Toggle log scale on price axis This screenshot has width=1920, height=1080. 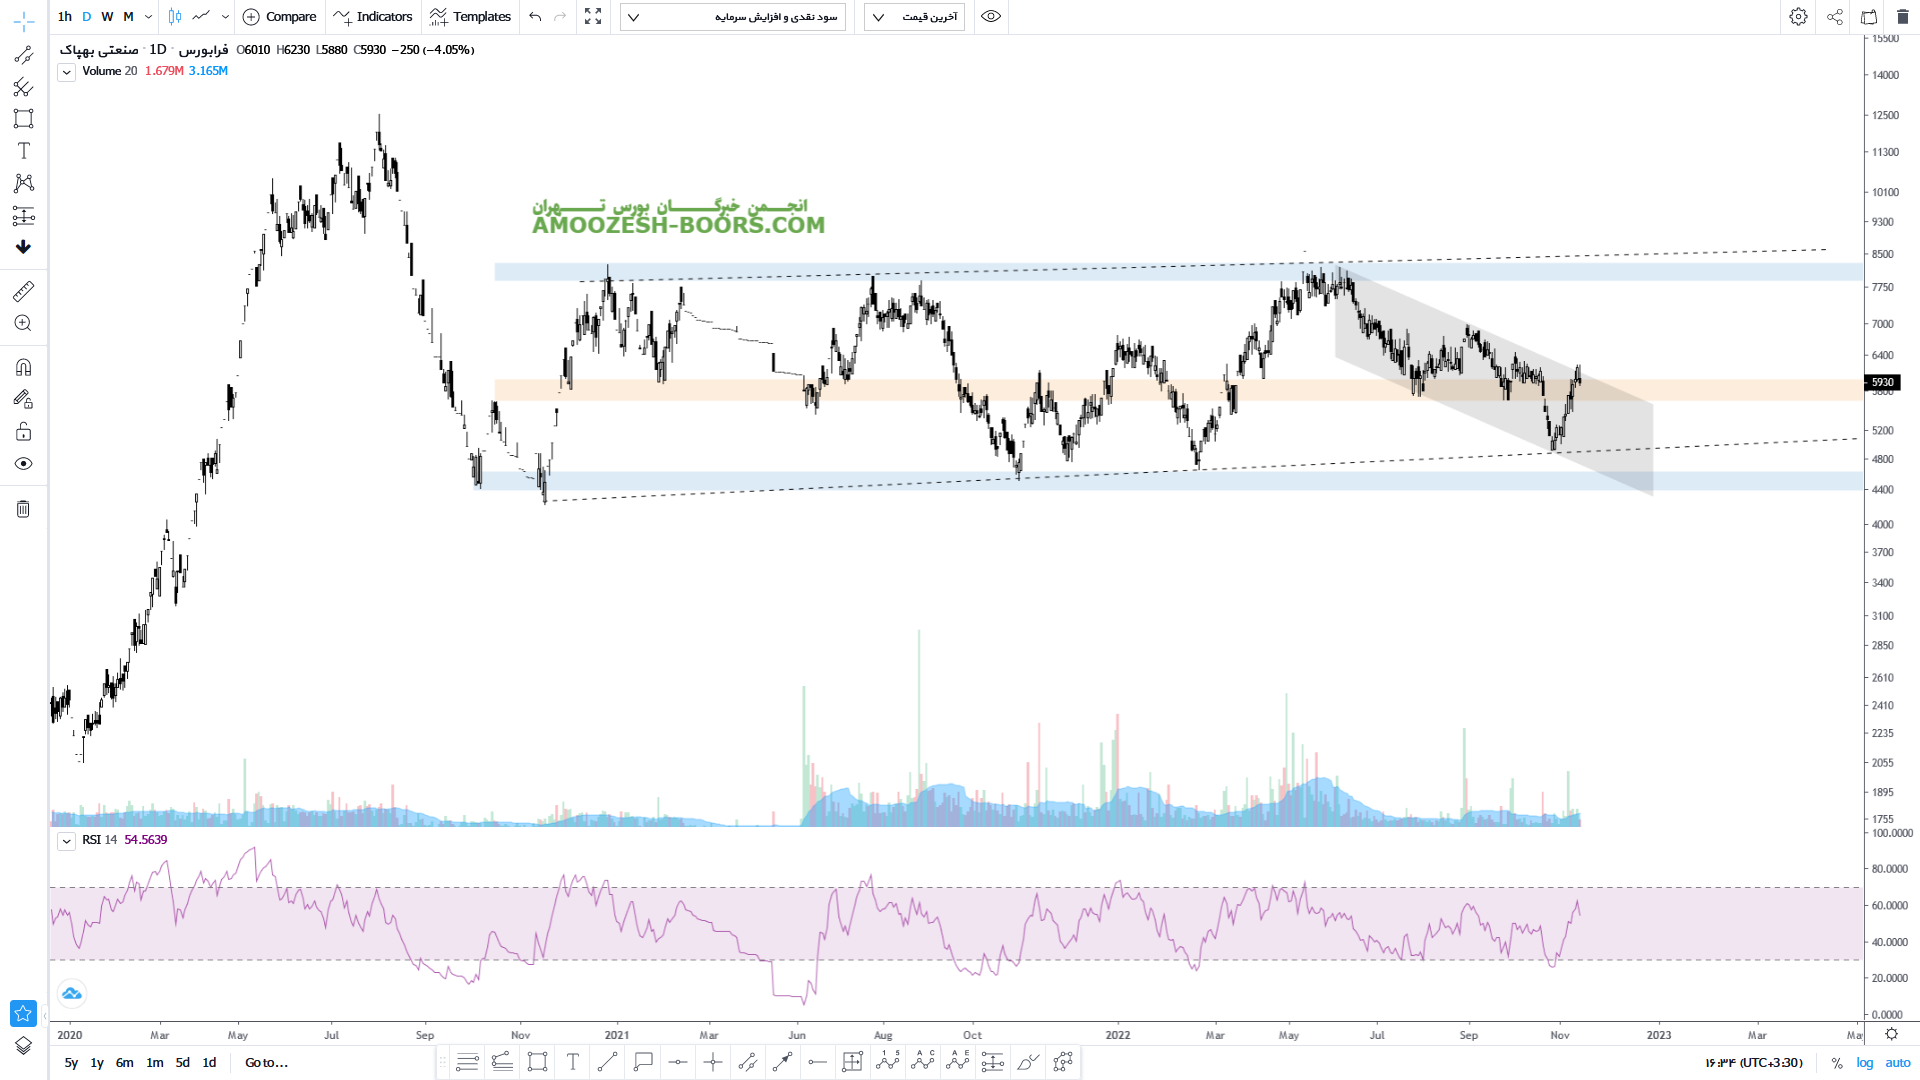click(1865, 1063)
